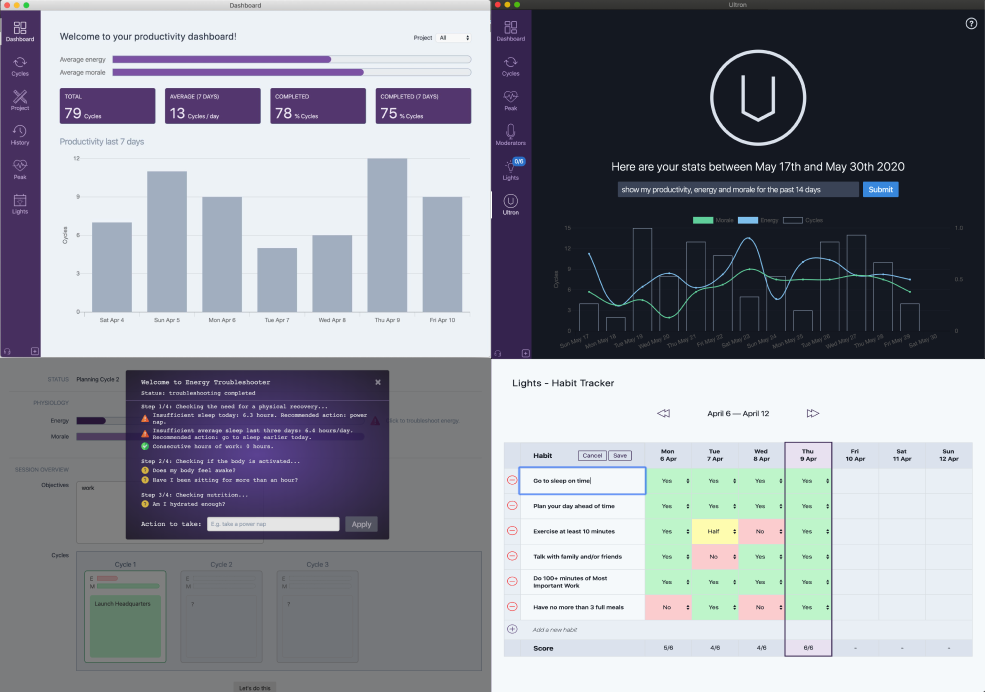The image size is (985, 692).
Task: Click the plus icon to add a habit
Action: [x=512, y=629]
